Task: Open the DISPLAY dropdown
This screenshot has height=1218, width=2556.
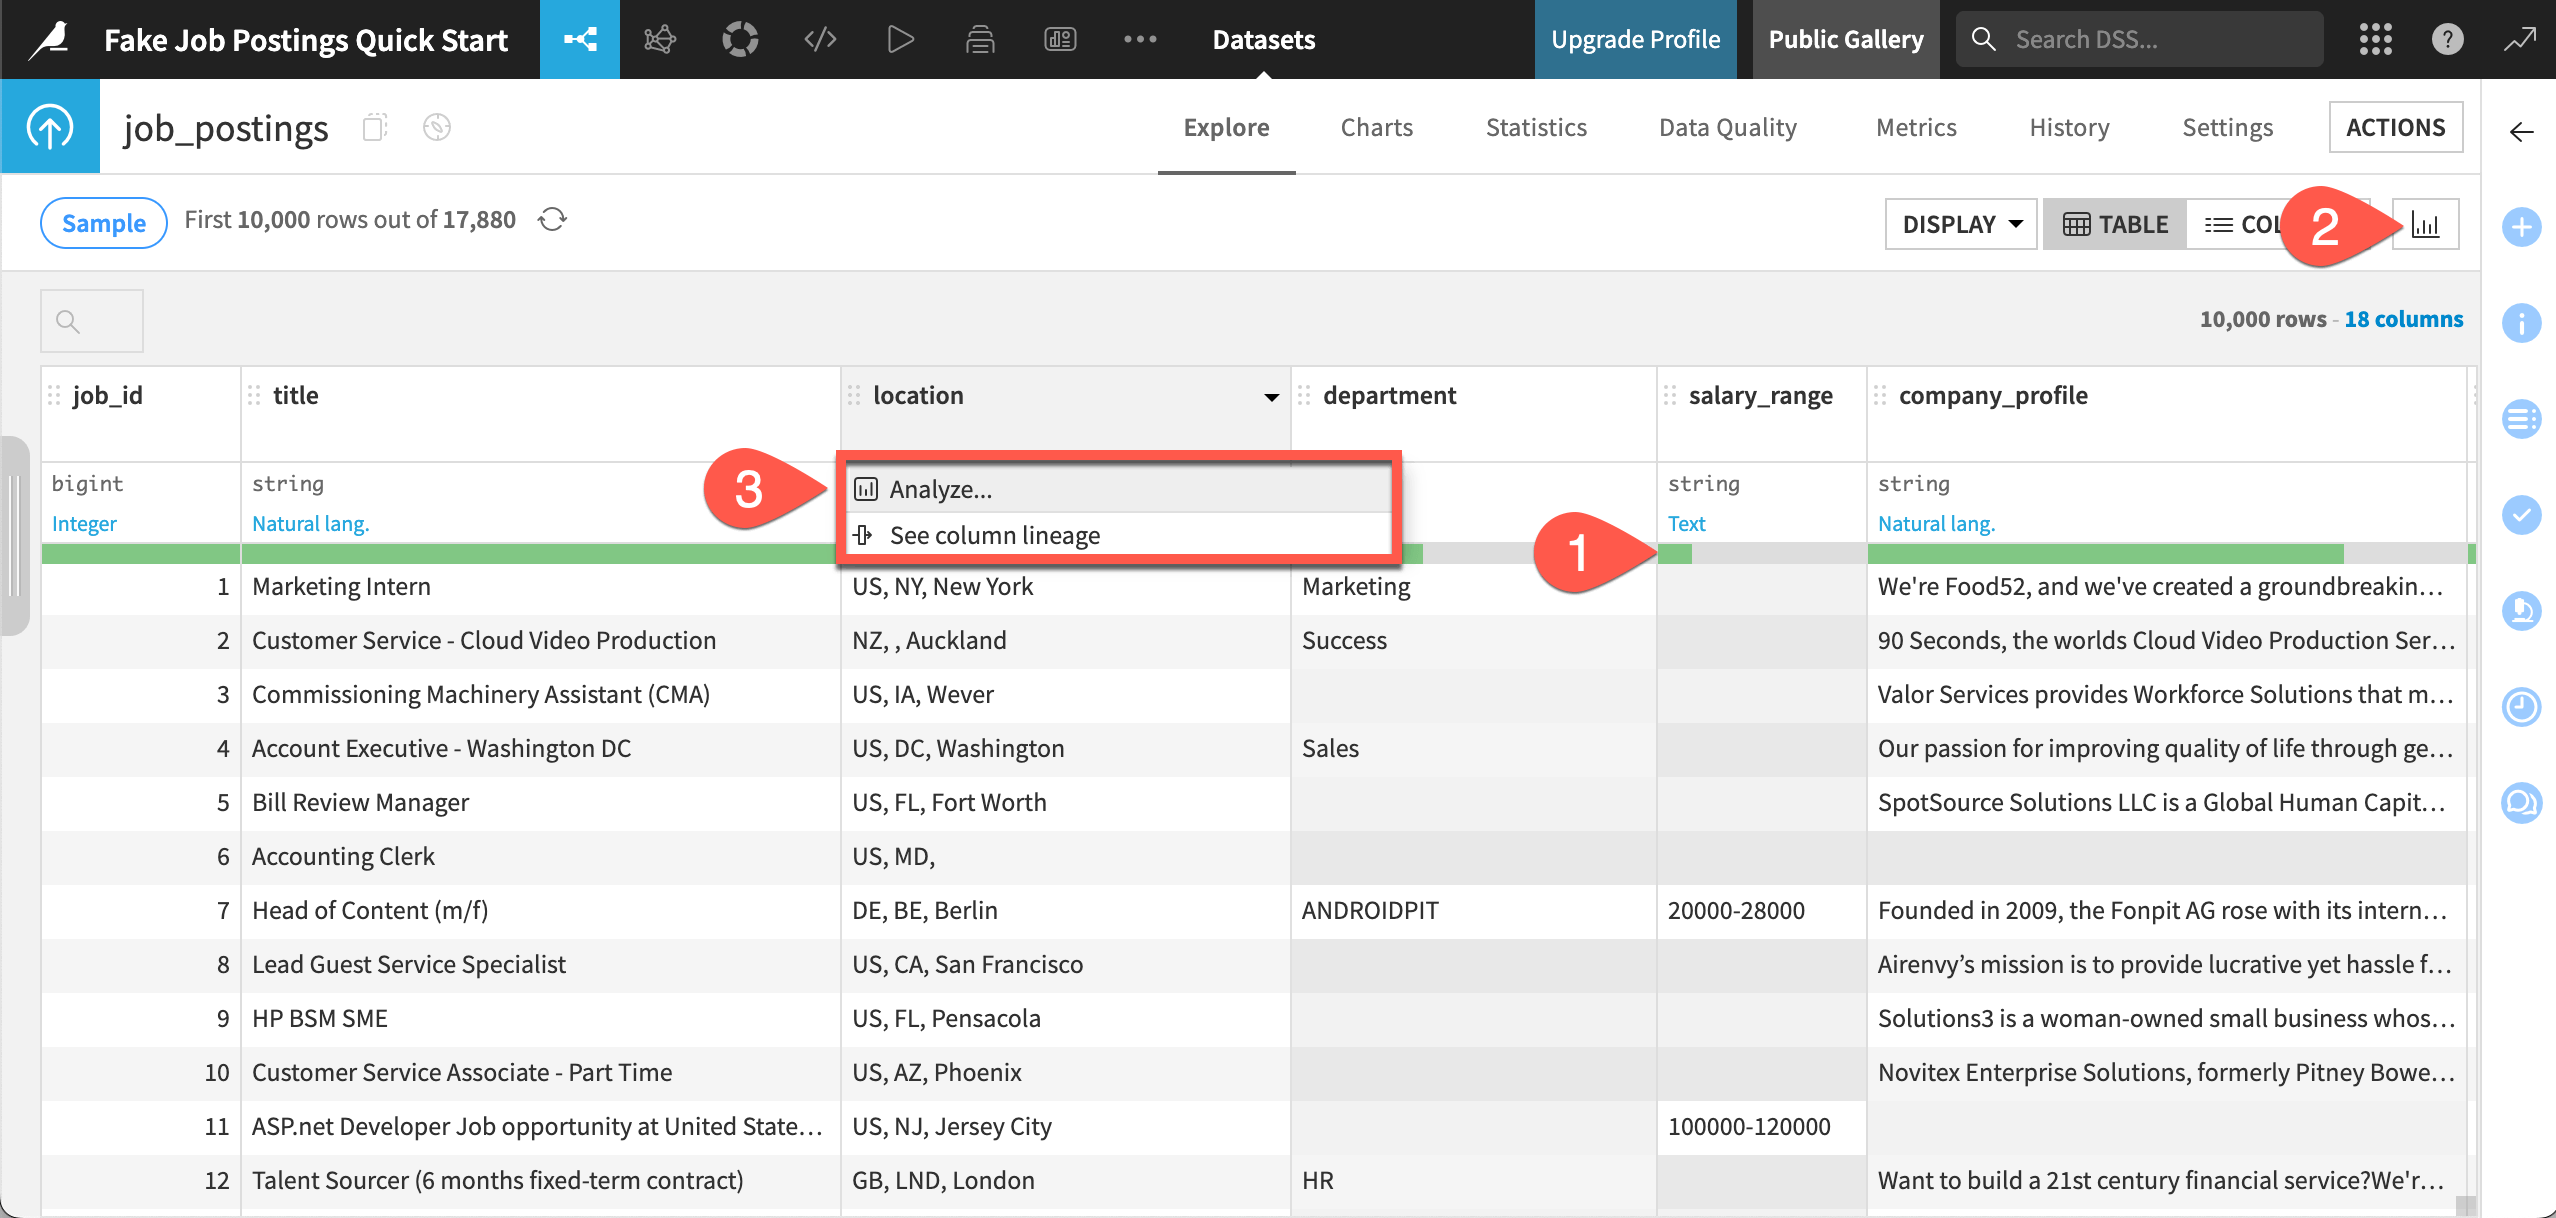Action: coord(1958,223)
